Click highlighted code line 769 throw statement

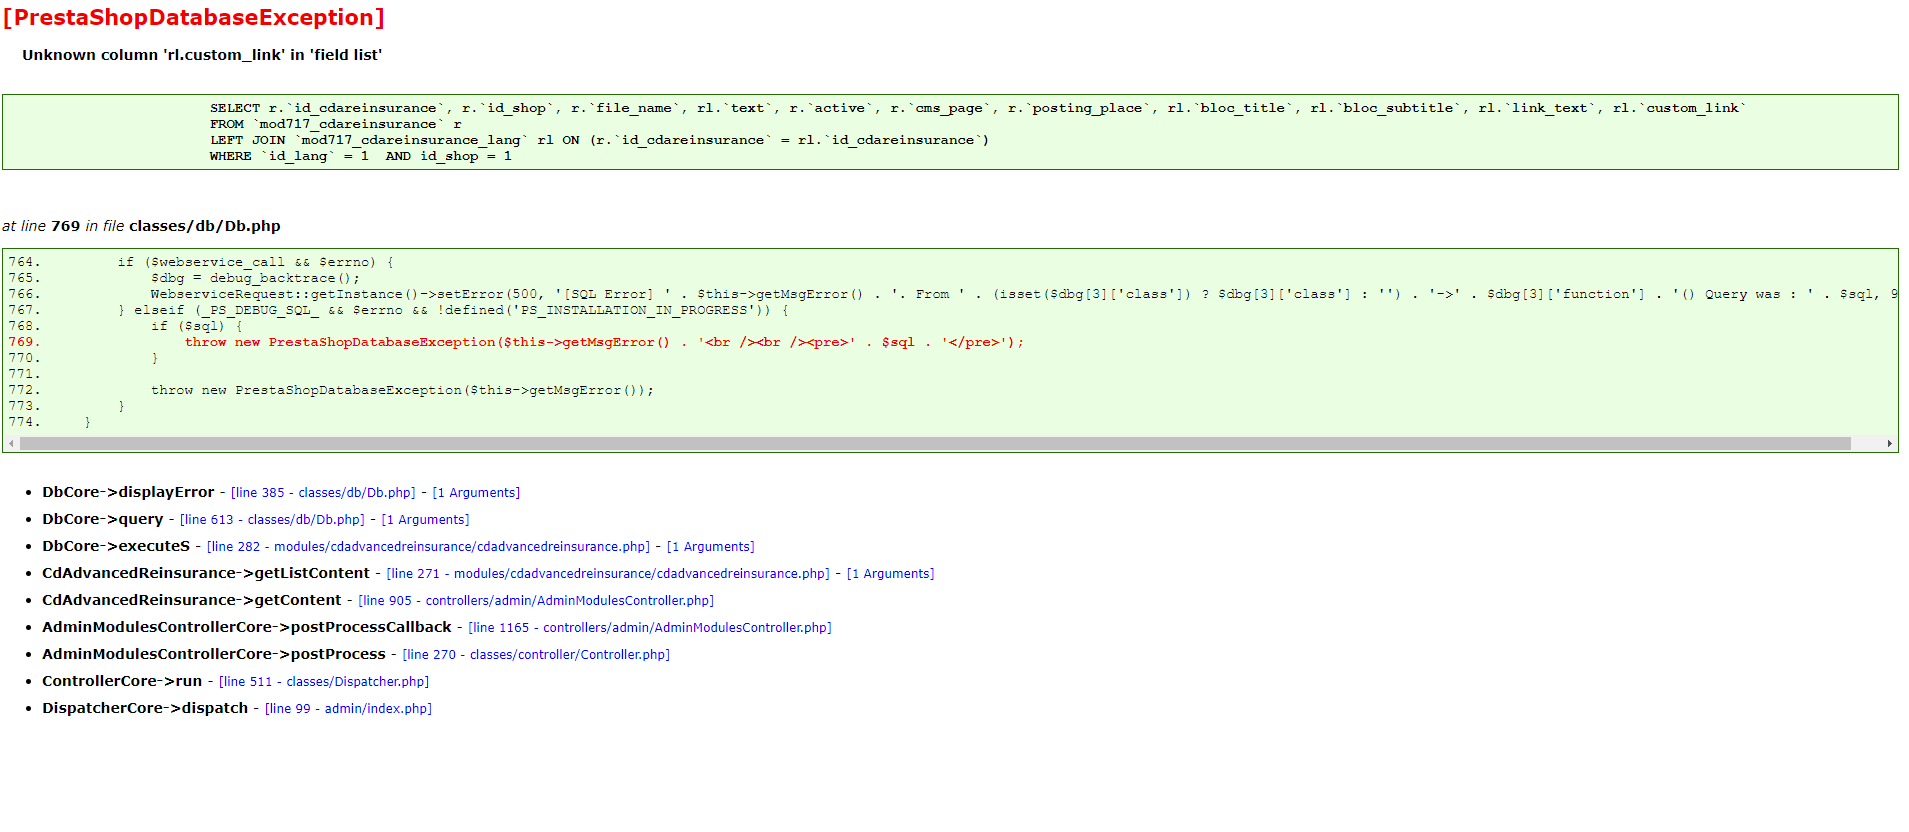click(604, 342)
